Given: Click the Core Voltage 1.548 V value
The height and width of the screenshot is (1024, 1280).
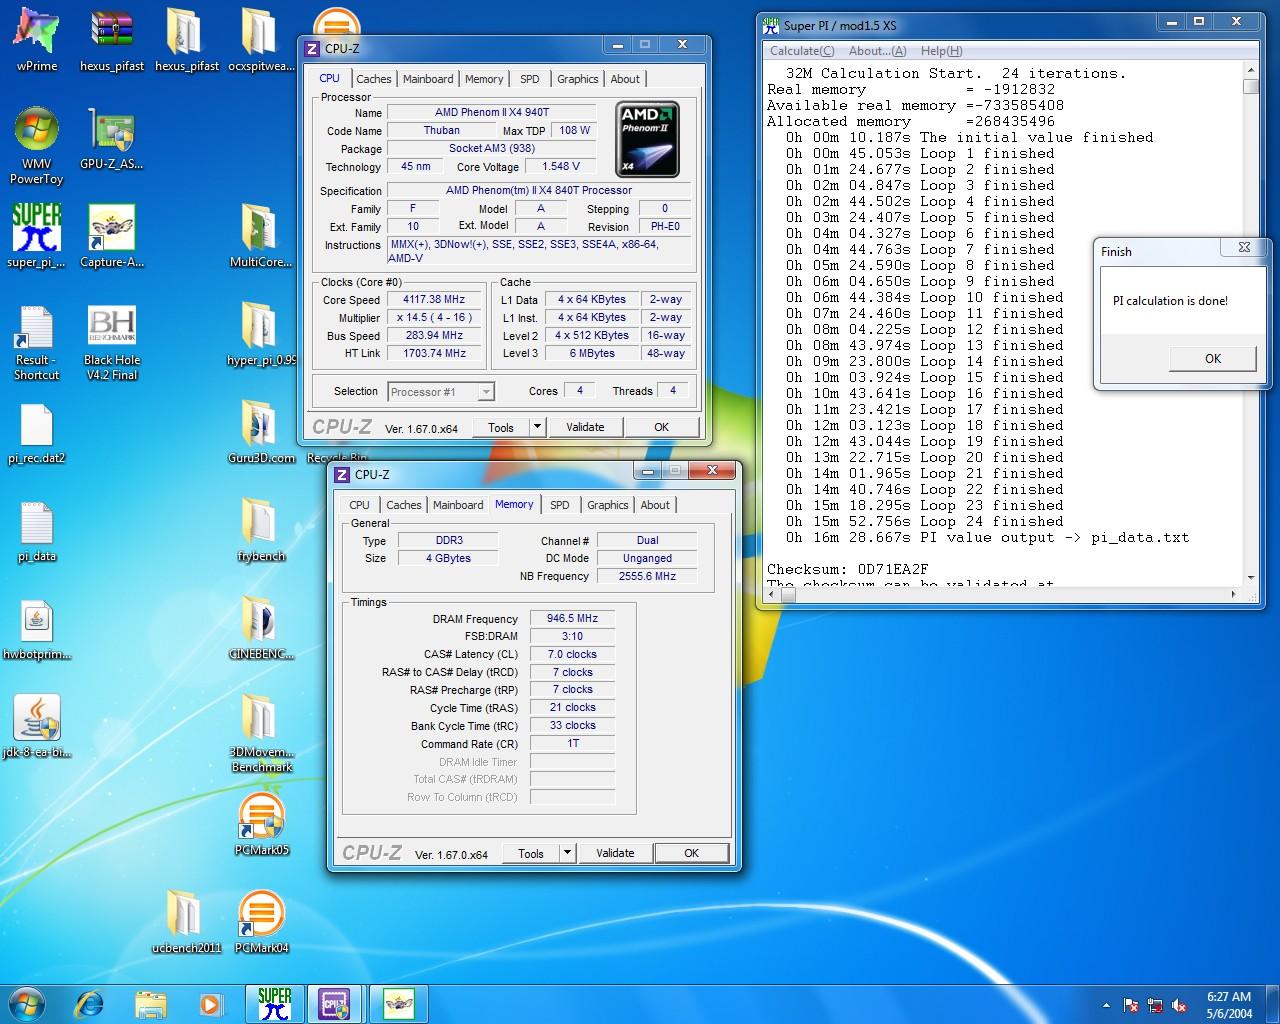Looking at the screenshot, I should tap(561, 167).
